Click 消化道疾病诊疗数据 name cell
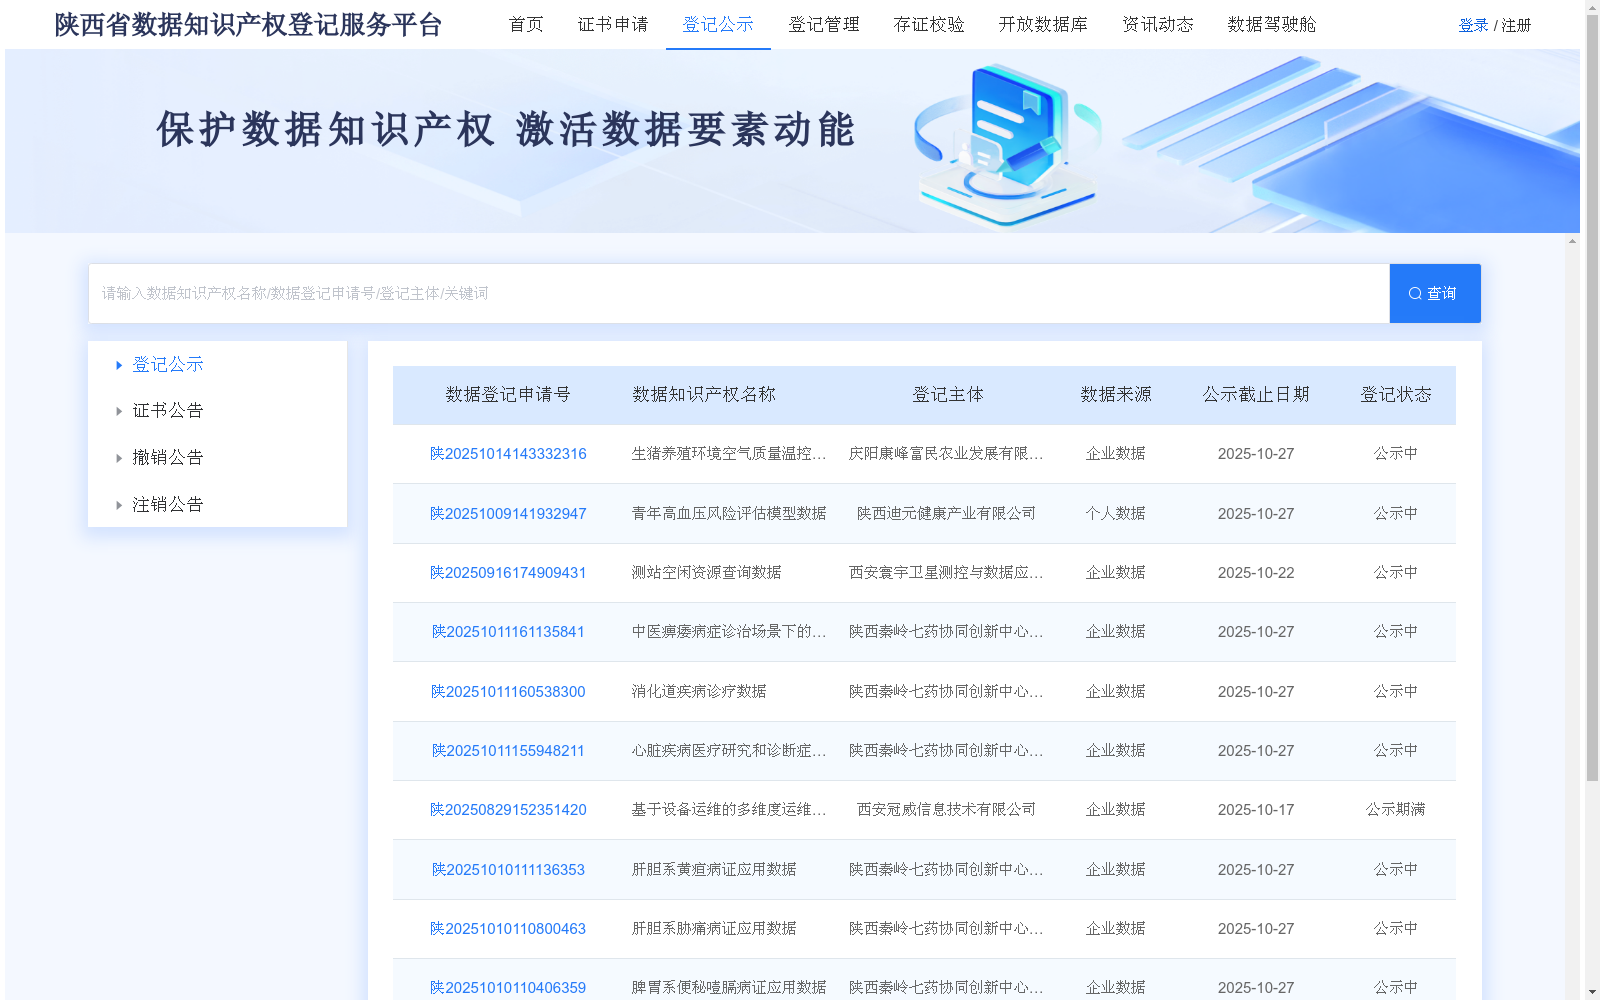The image size is (1600, 1000). click(x=699, y=692)
